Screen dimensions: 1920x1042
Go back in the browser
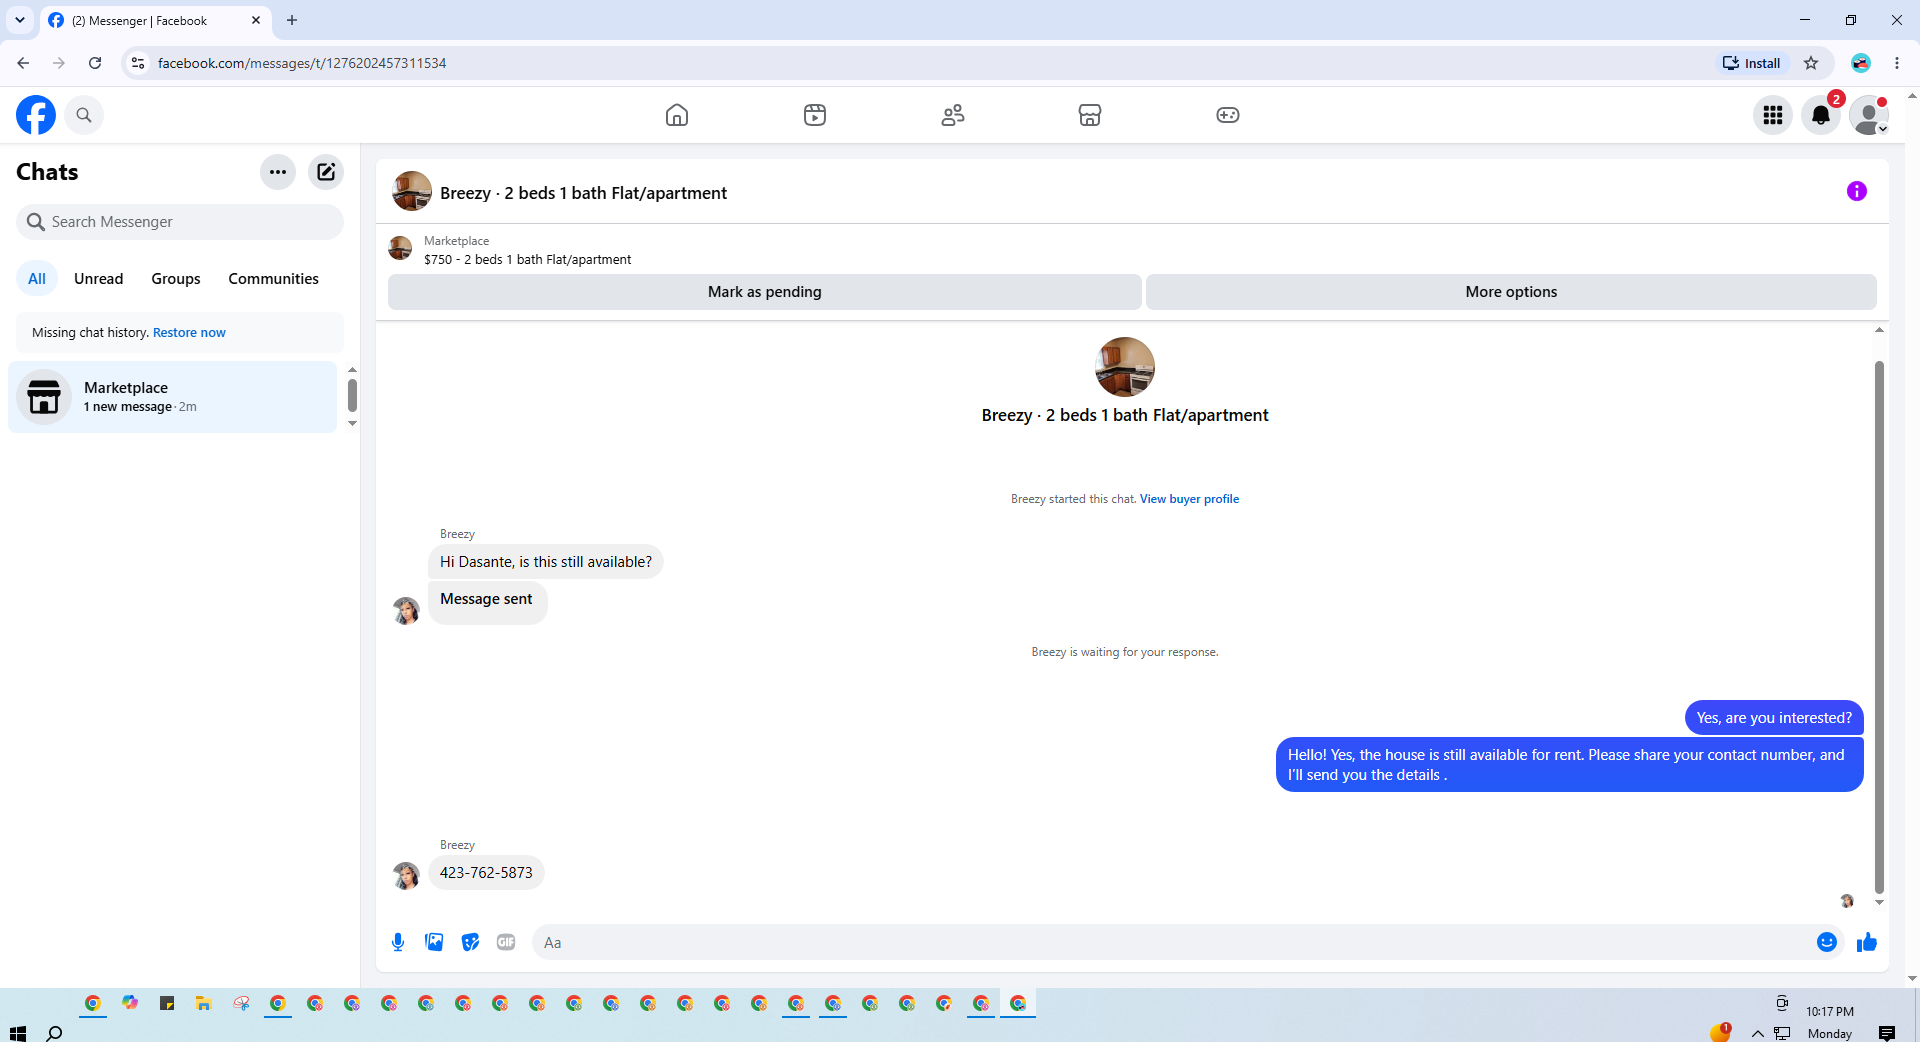click(23, 63)
